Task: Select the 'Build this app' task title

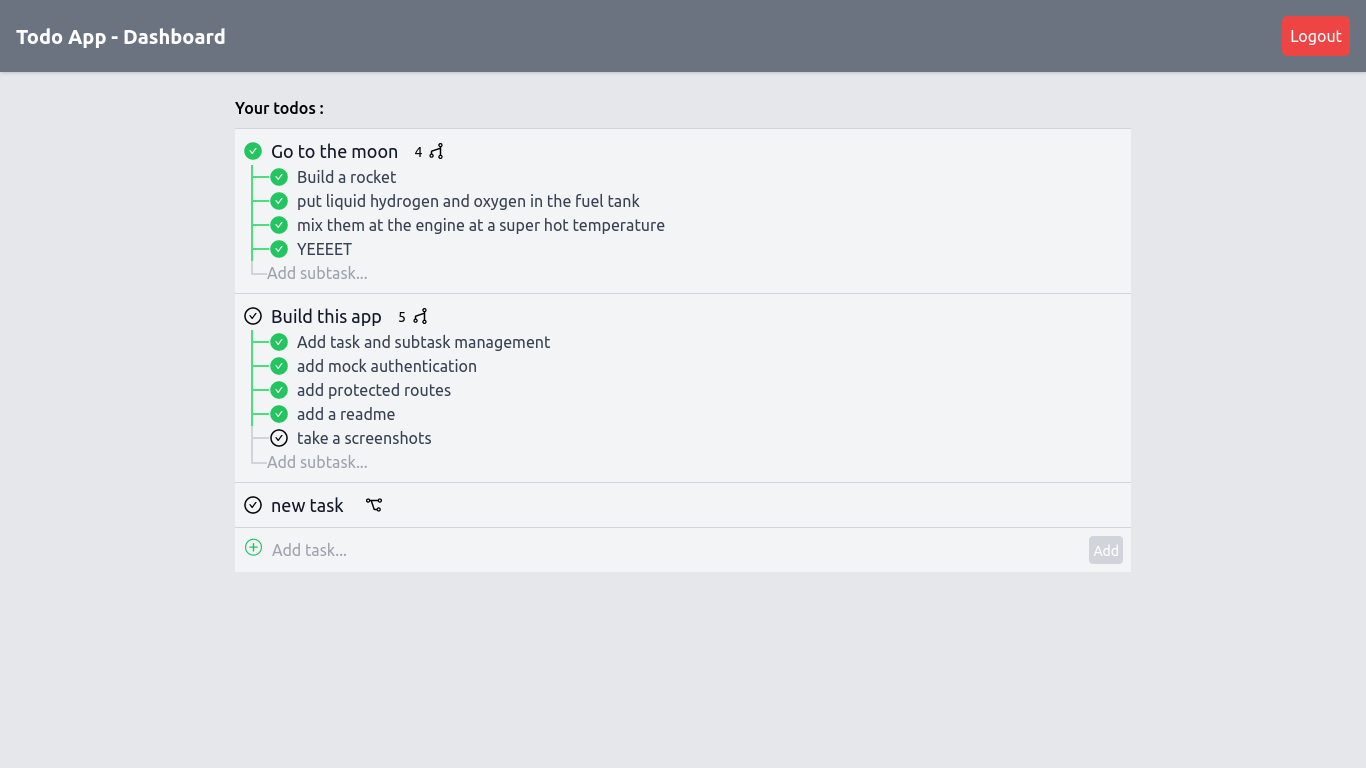Action: (x=326, y=316)
